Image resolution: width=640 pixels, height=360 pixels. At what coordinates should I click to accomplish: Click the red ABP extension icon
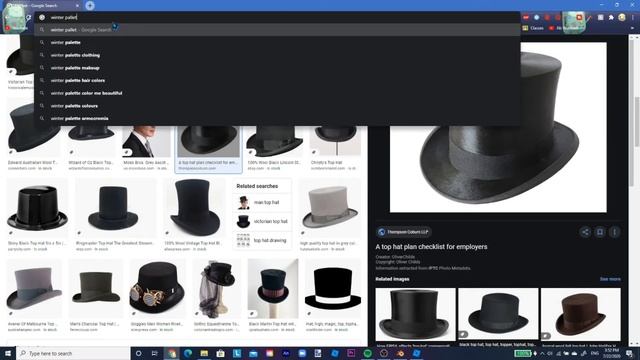tap(526, 18)
